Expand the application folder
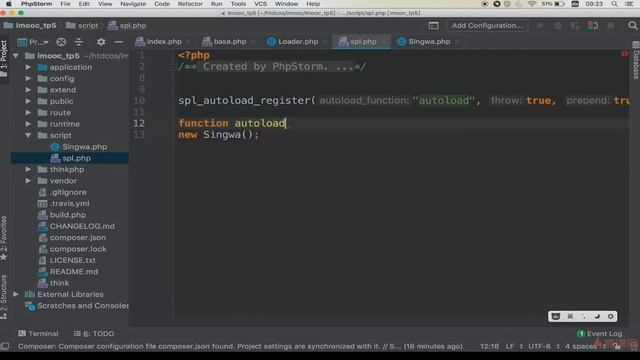The image size is (640, 360). click(28, 67)
